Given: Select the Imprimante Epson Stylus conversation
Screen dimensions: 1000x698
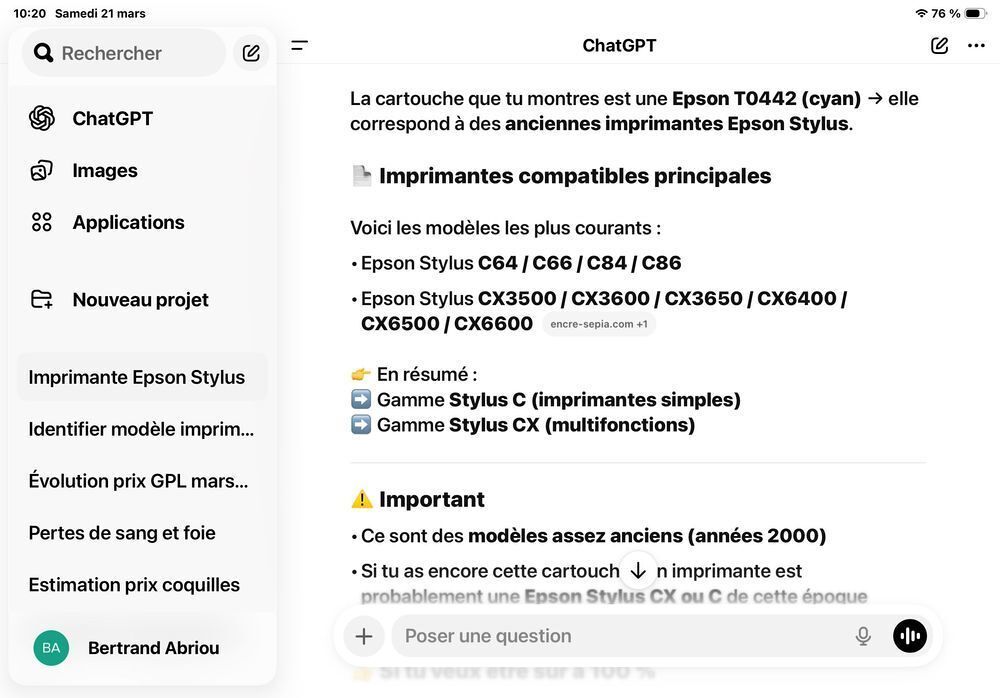Looking at the screenshot, I should coord(142,377).
